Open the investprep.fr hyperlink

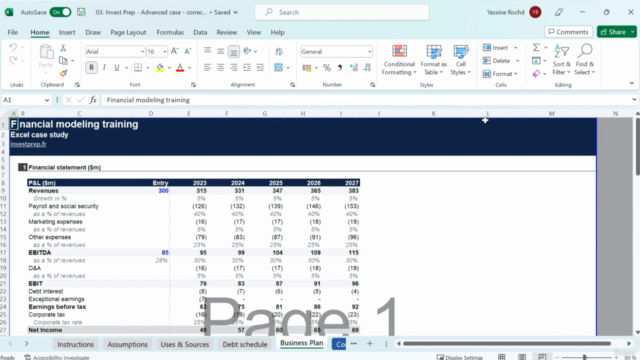point(28,144)
